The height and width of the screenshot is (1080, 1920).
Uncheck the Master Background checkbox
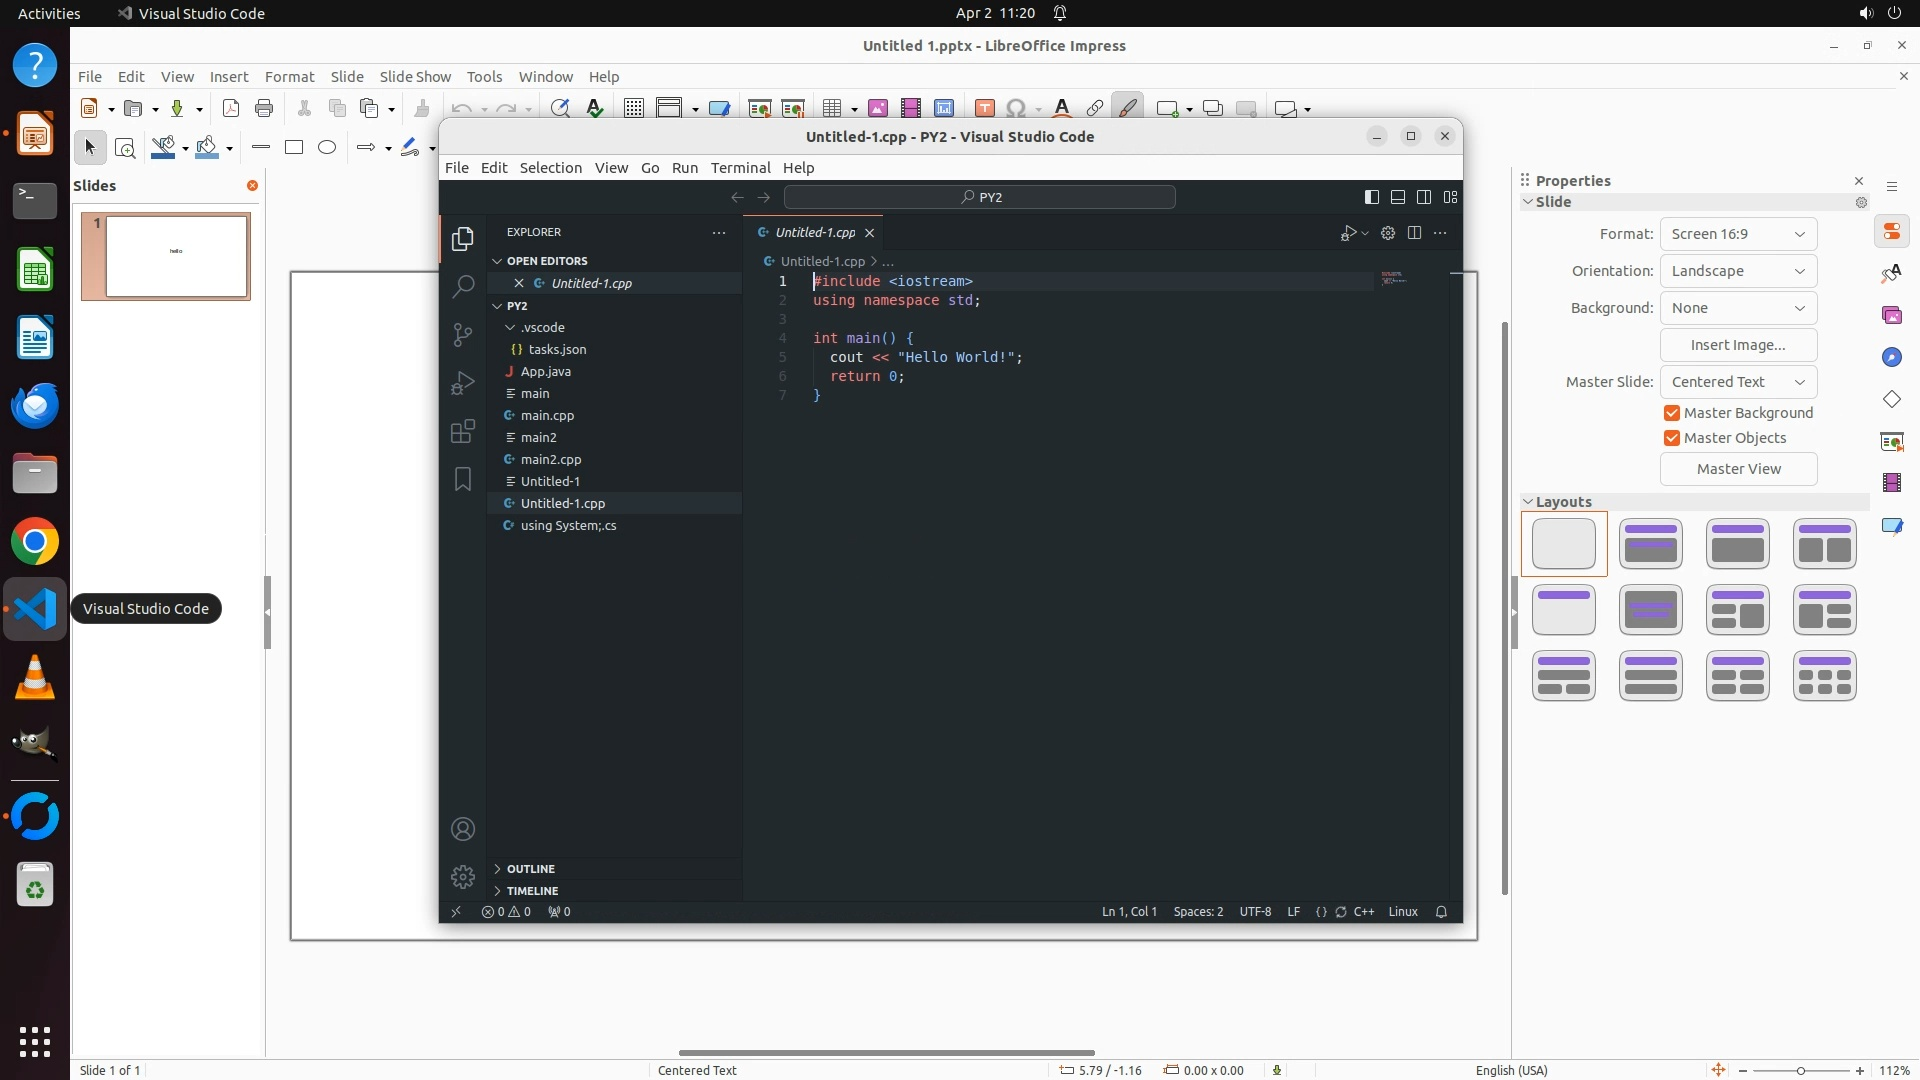click(1671, 413)
